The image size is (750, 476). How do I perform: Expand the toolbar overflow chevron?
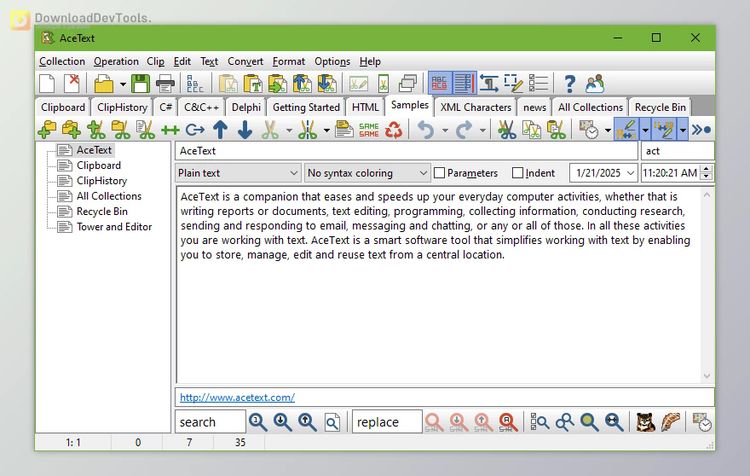click(x=701, y=130)
